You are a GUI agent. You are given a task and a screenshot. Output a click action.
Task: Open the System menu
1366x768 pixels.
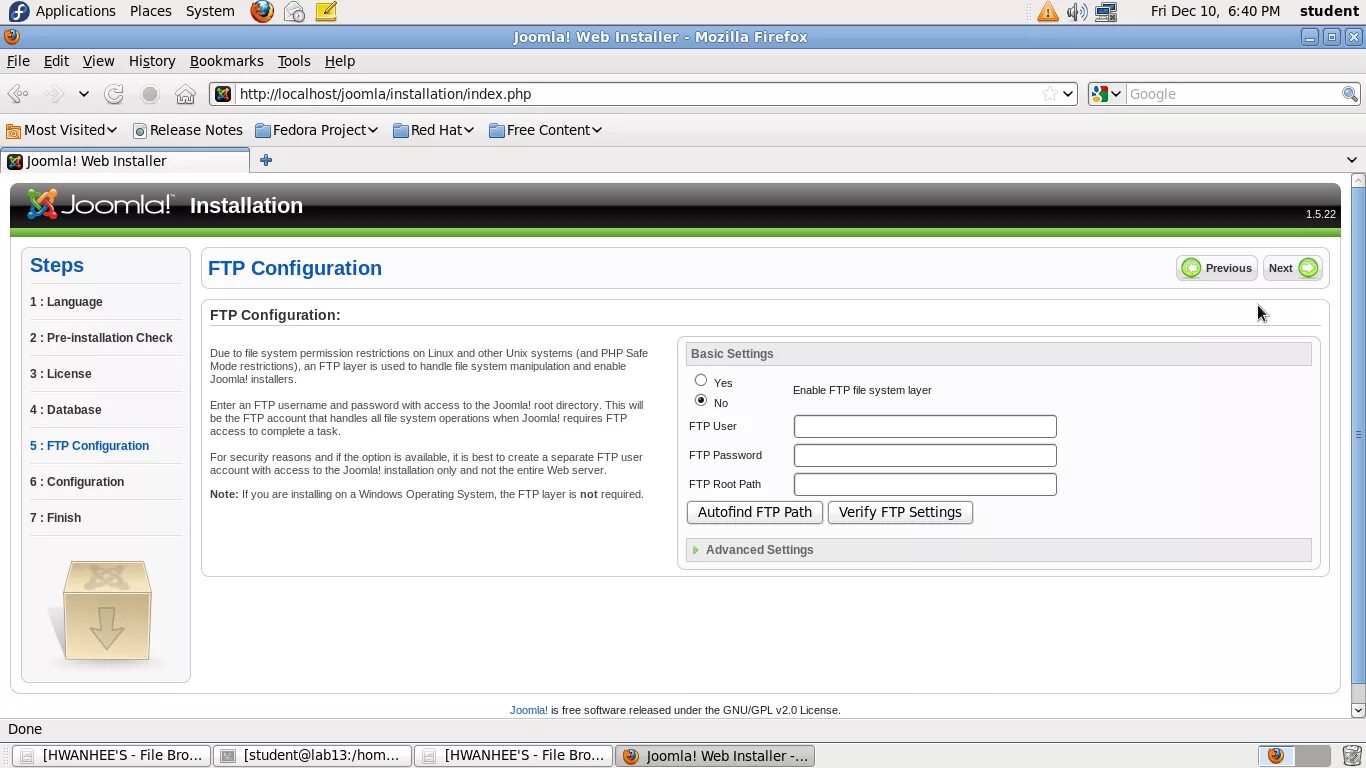(x=210, y=11)
